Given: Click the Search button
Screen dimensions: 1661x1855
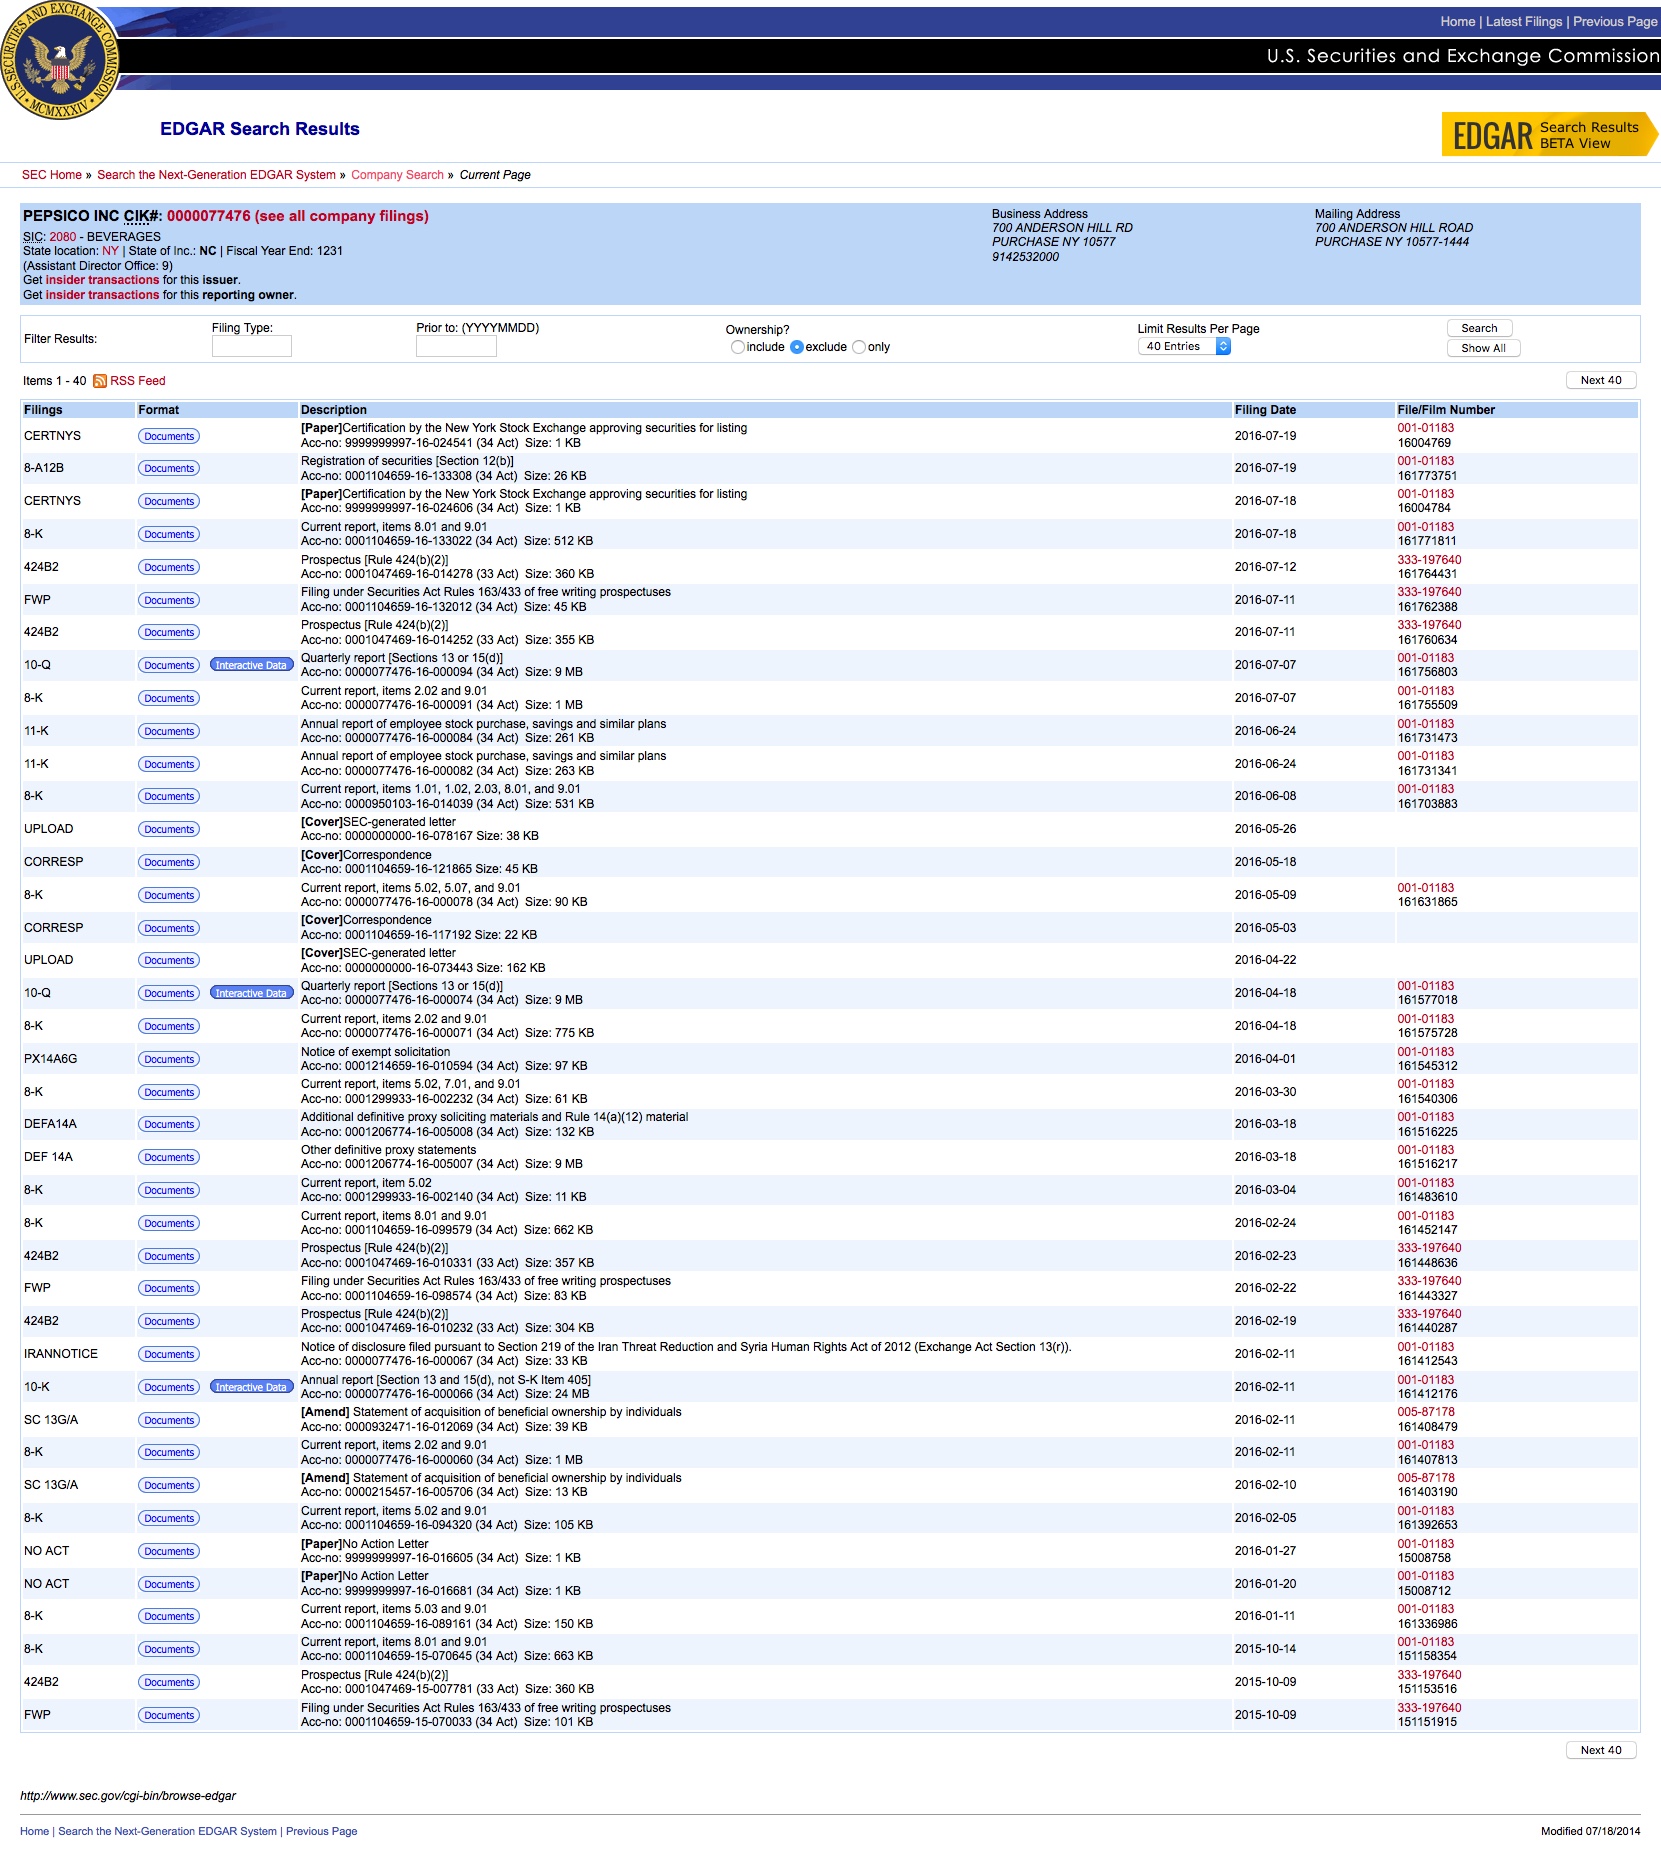Looking at the screenshot, I should (x=1479, y=328).
